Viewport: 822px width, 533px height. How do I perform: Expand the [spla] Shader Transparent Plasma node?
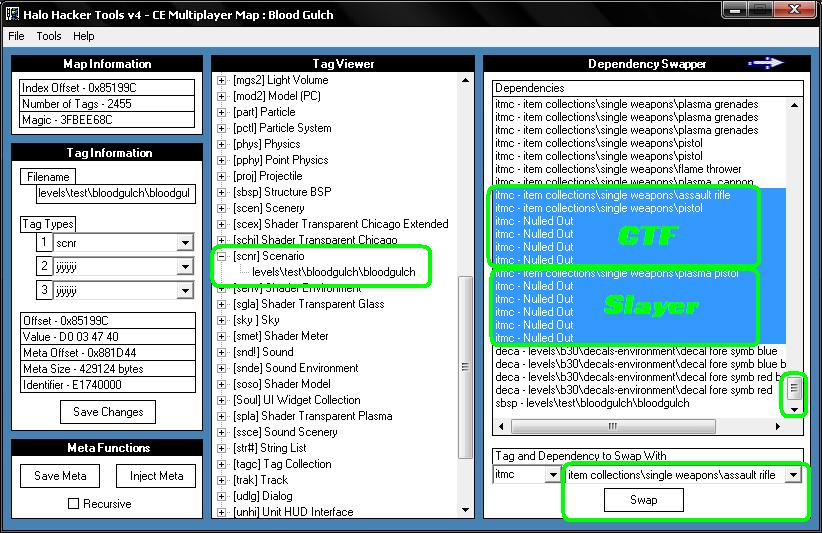pyautogui.click(x=222, y=416)
